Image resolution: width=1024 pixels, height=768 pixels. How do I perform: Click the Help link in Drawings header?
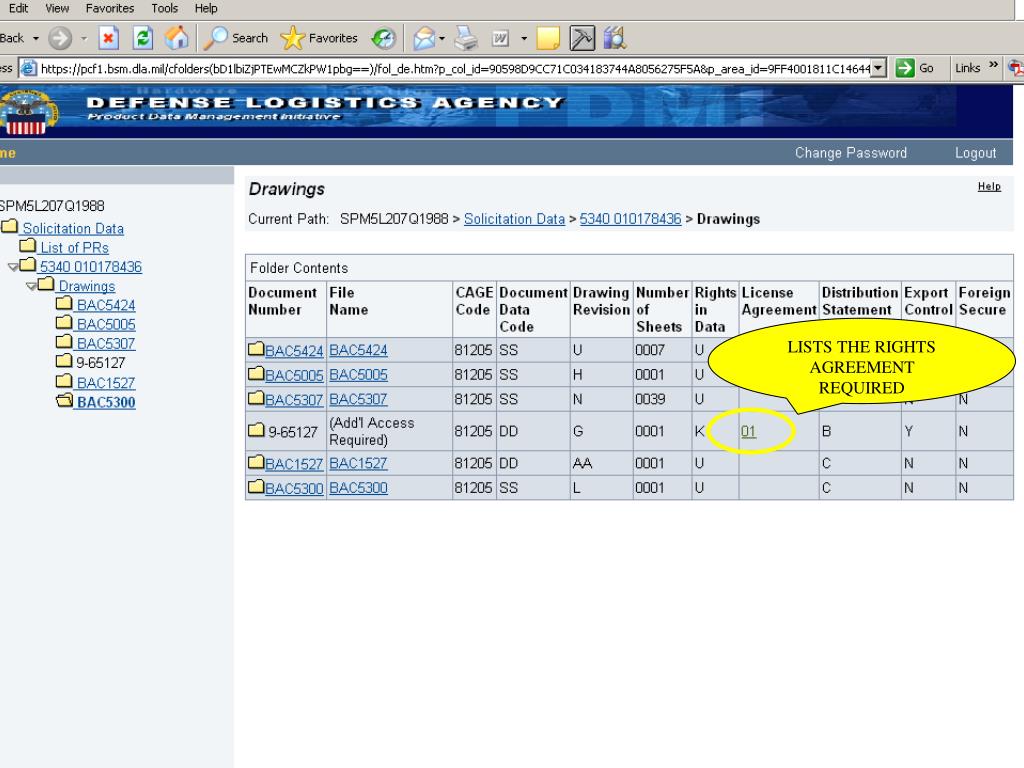coord(988,187)
